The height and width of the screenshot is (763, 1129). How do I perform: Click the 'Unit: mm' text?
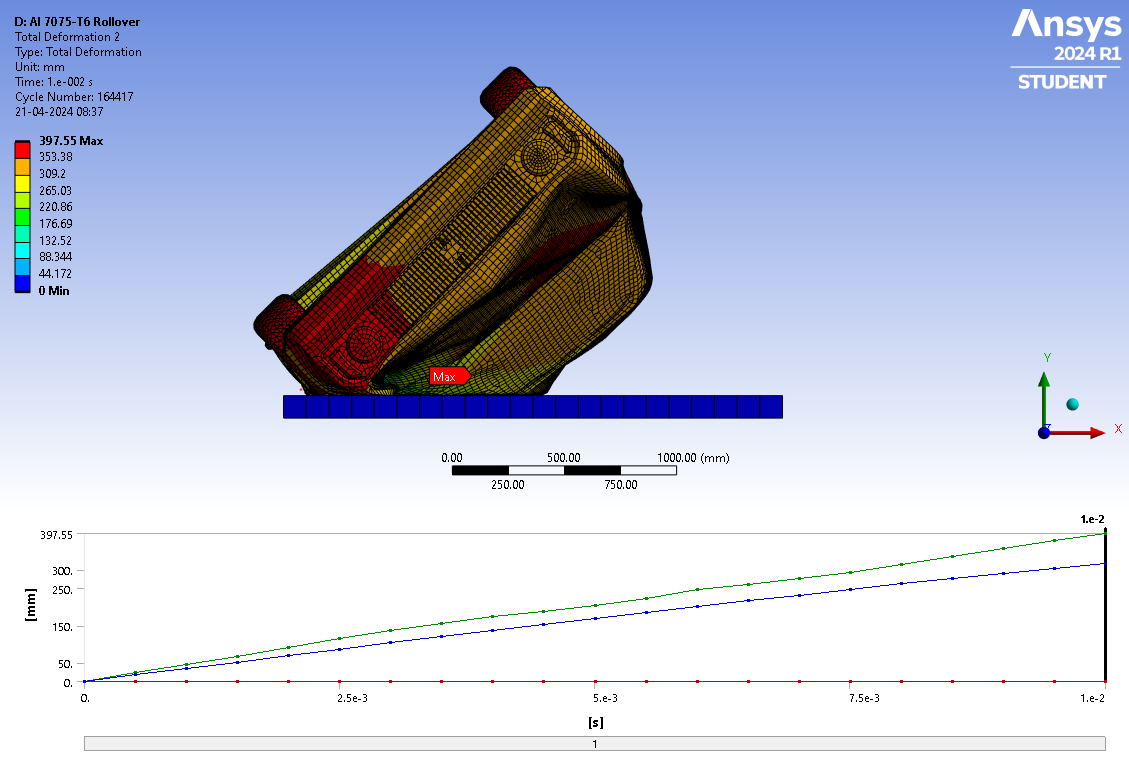click(x=40, y=67)
